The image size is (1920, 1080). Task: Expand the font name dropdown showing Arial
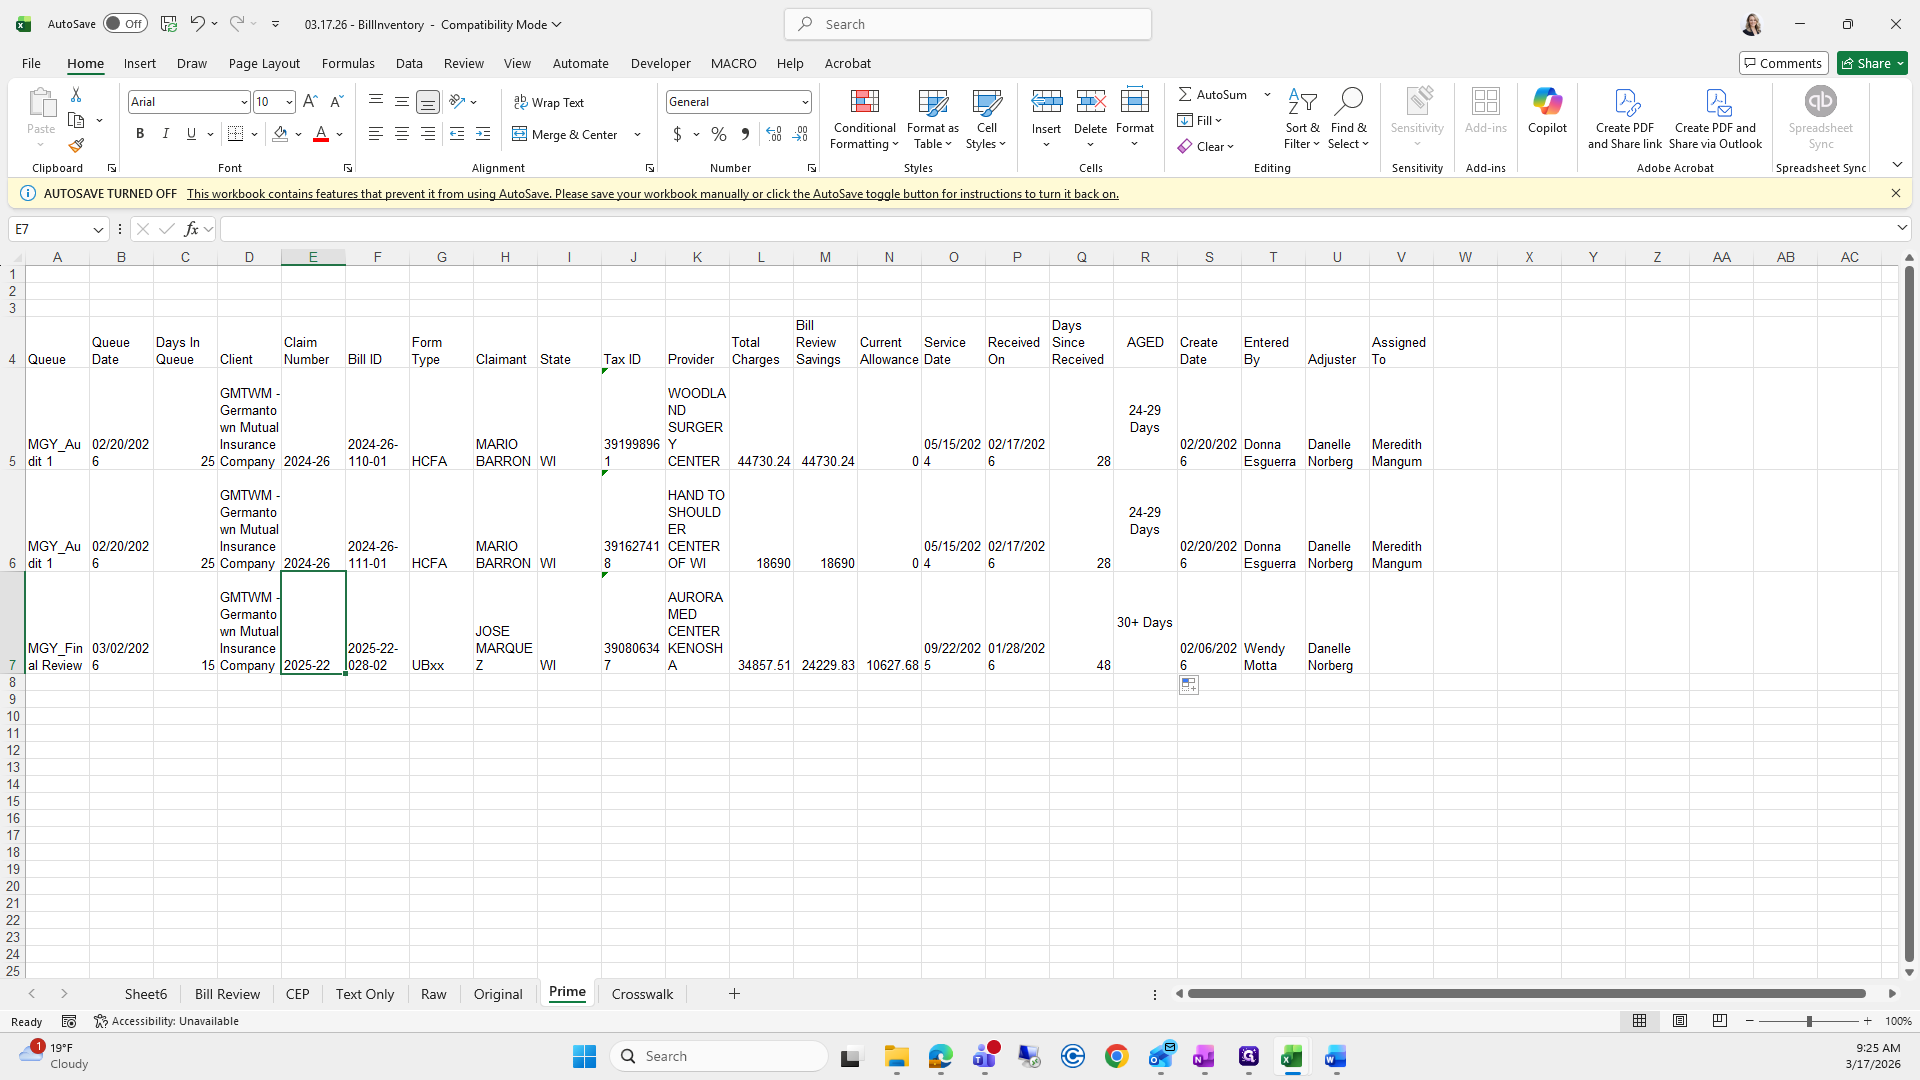[x=243, y=102]
